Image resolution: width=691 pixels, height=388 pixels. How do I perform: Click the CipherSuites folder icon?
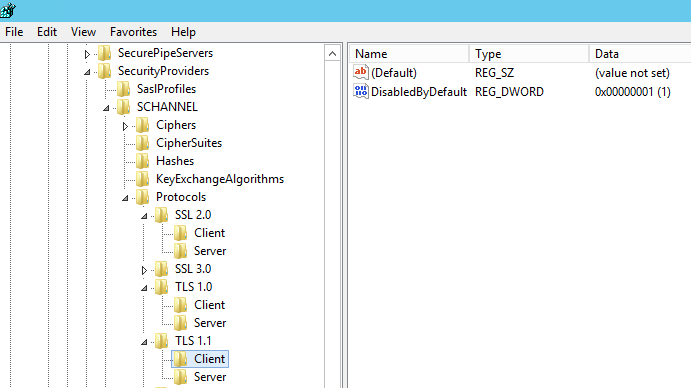coord(142,143)
